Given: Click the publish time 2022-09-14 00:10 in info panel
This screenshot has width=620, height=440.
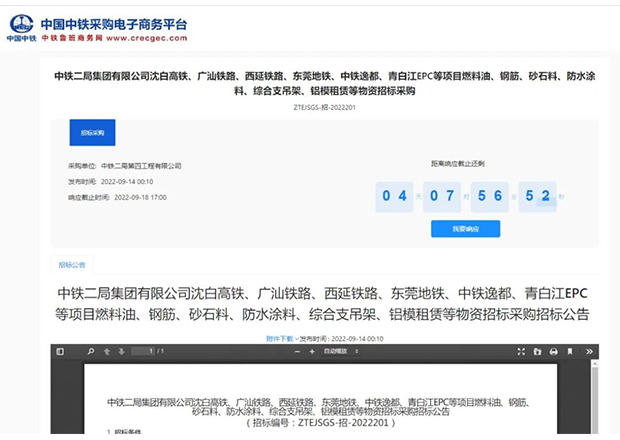Looking at the screenshot, I should click(x=127, y=182).
